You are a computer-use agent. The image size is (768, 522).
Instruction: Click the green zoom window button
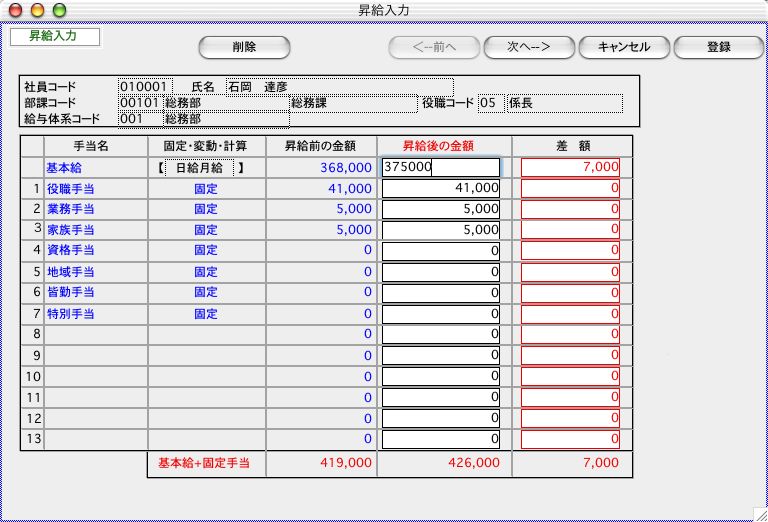coord(59,10)
